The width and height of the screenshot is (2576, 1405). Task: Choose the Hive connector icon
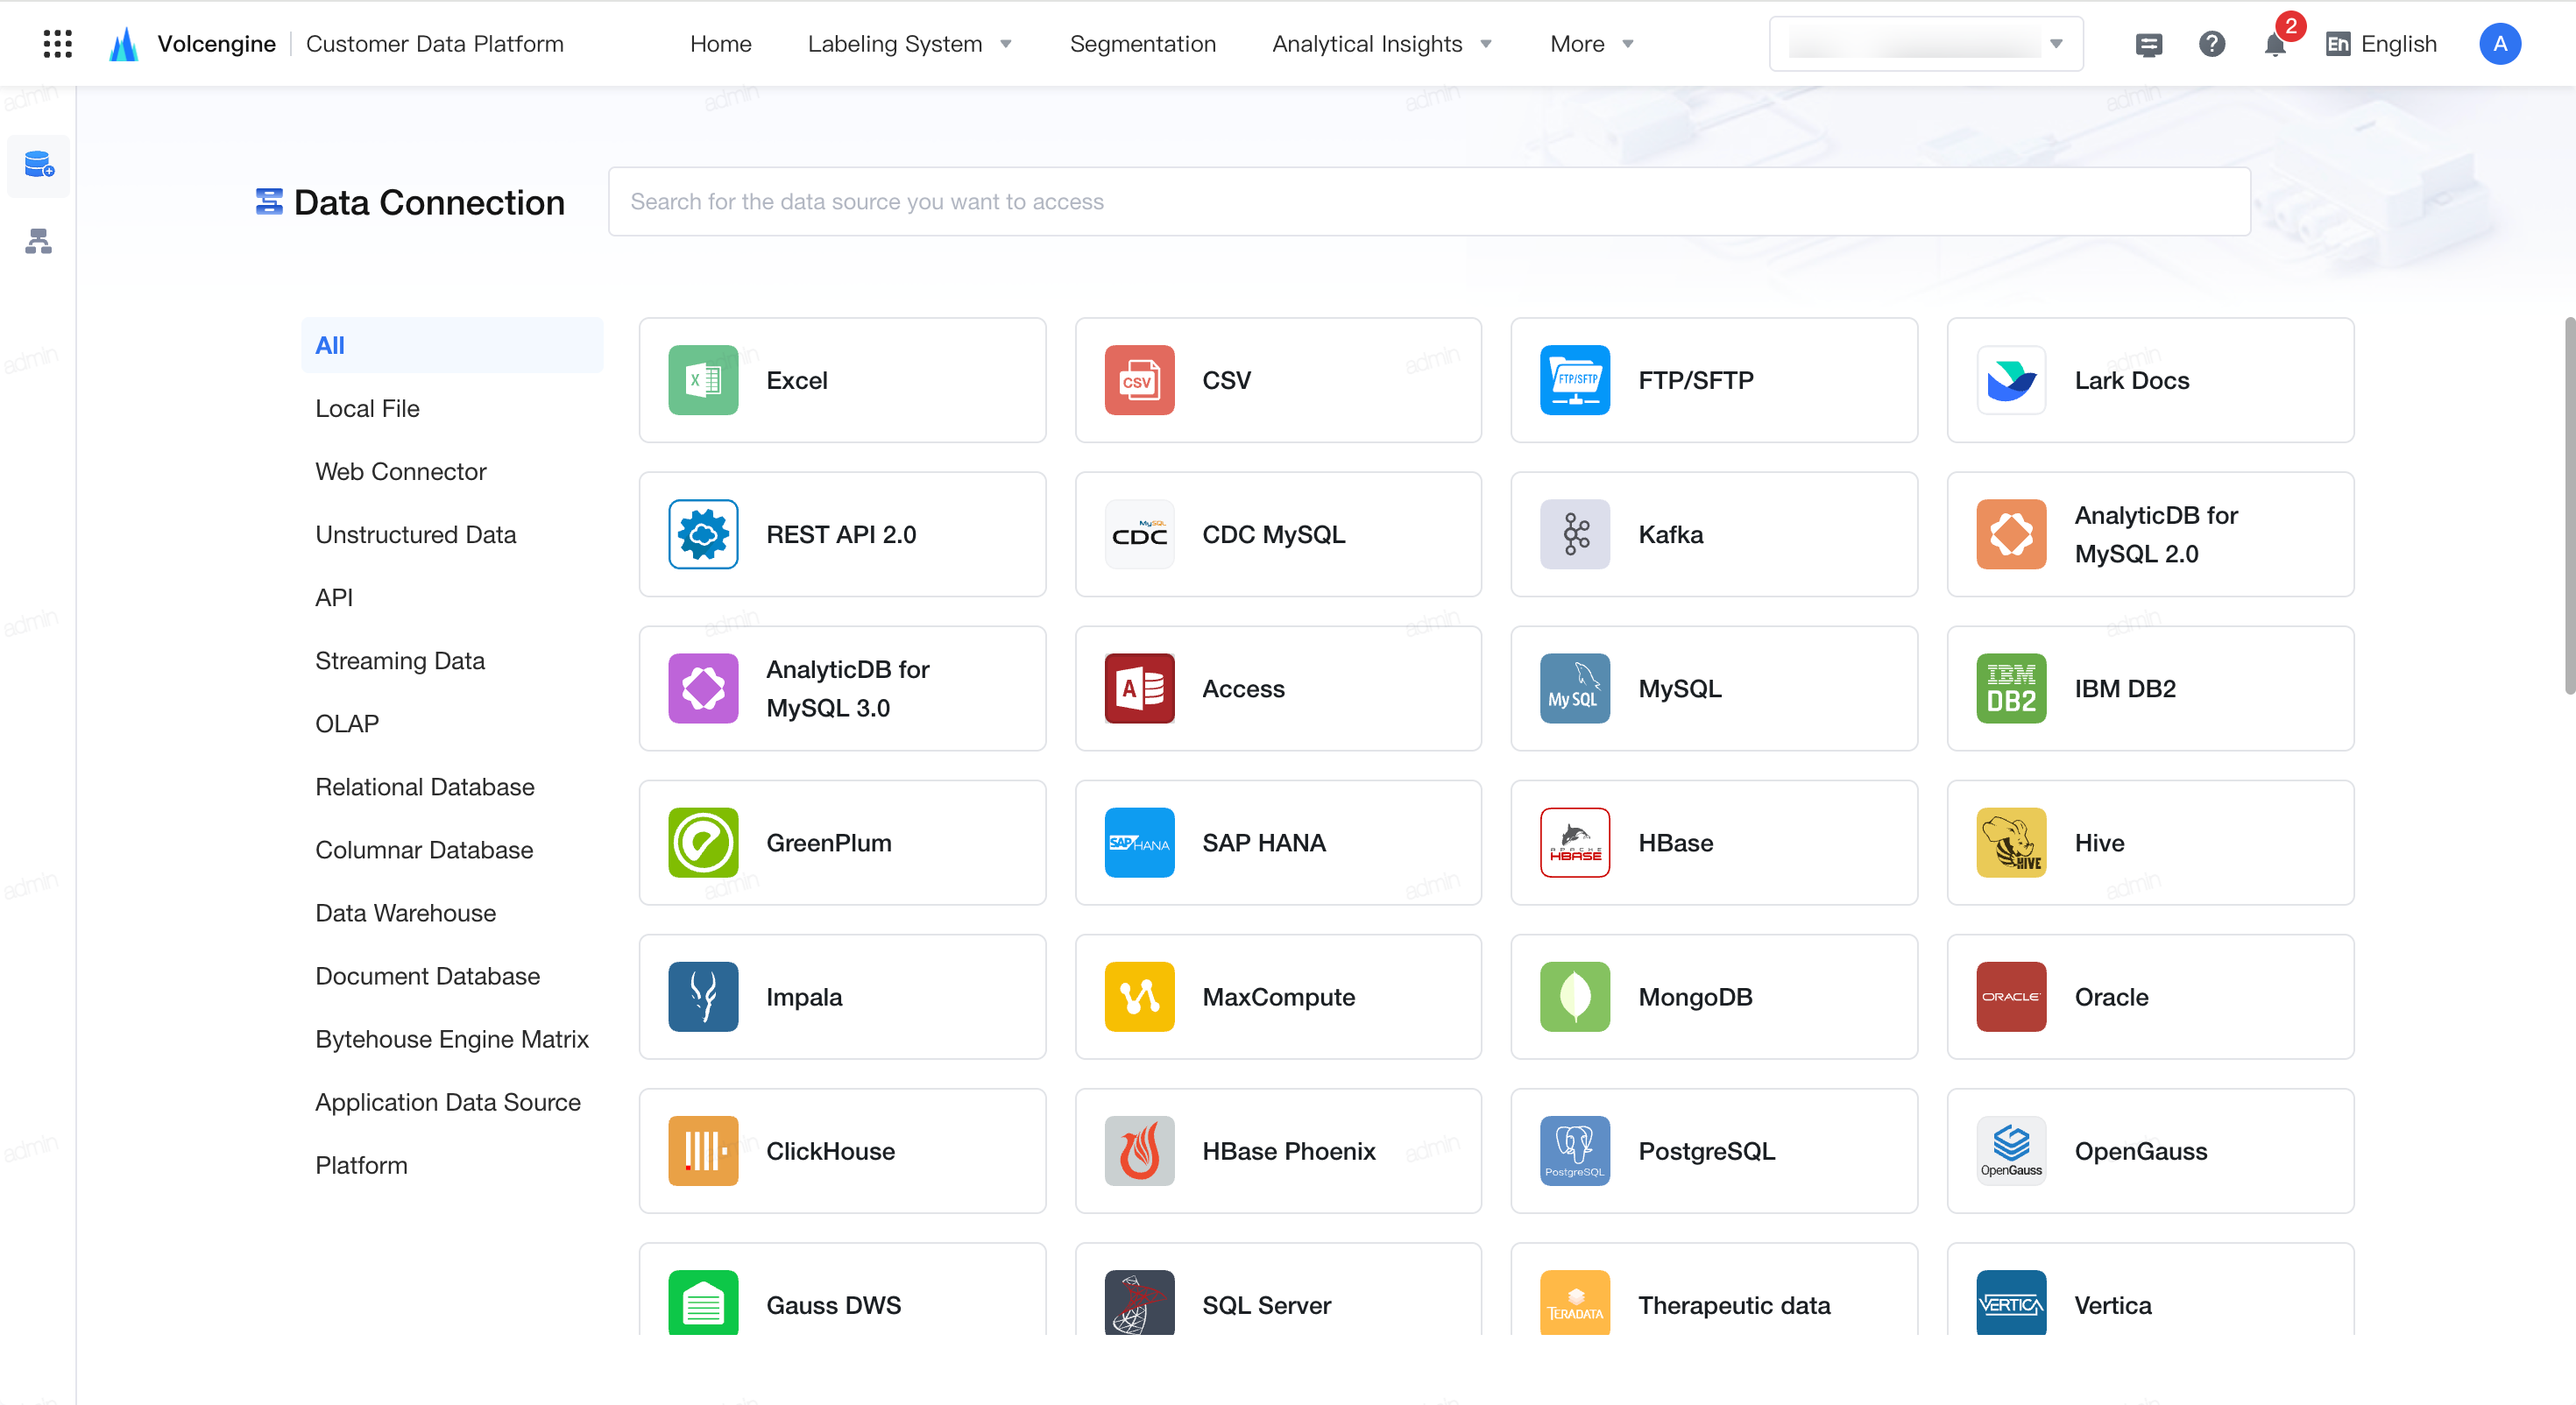click(x=2011, y=842)
